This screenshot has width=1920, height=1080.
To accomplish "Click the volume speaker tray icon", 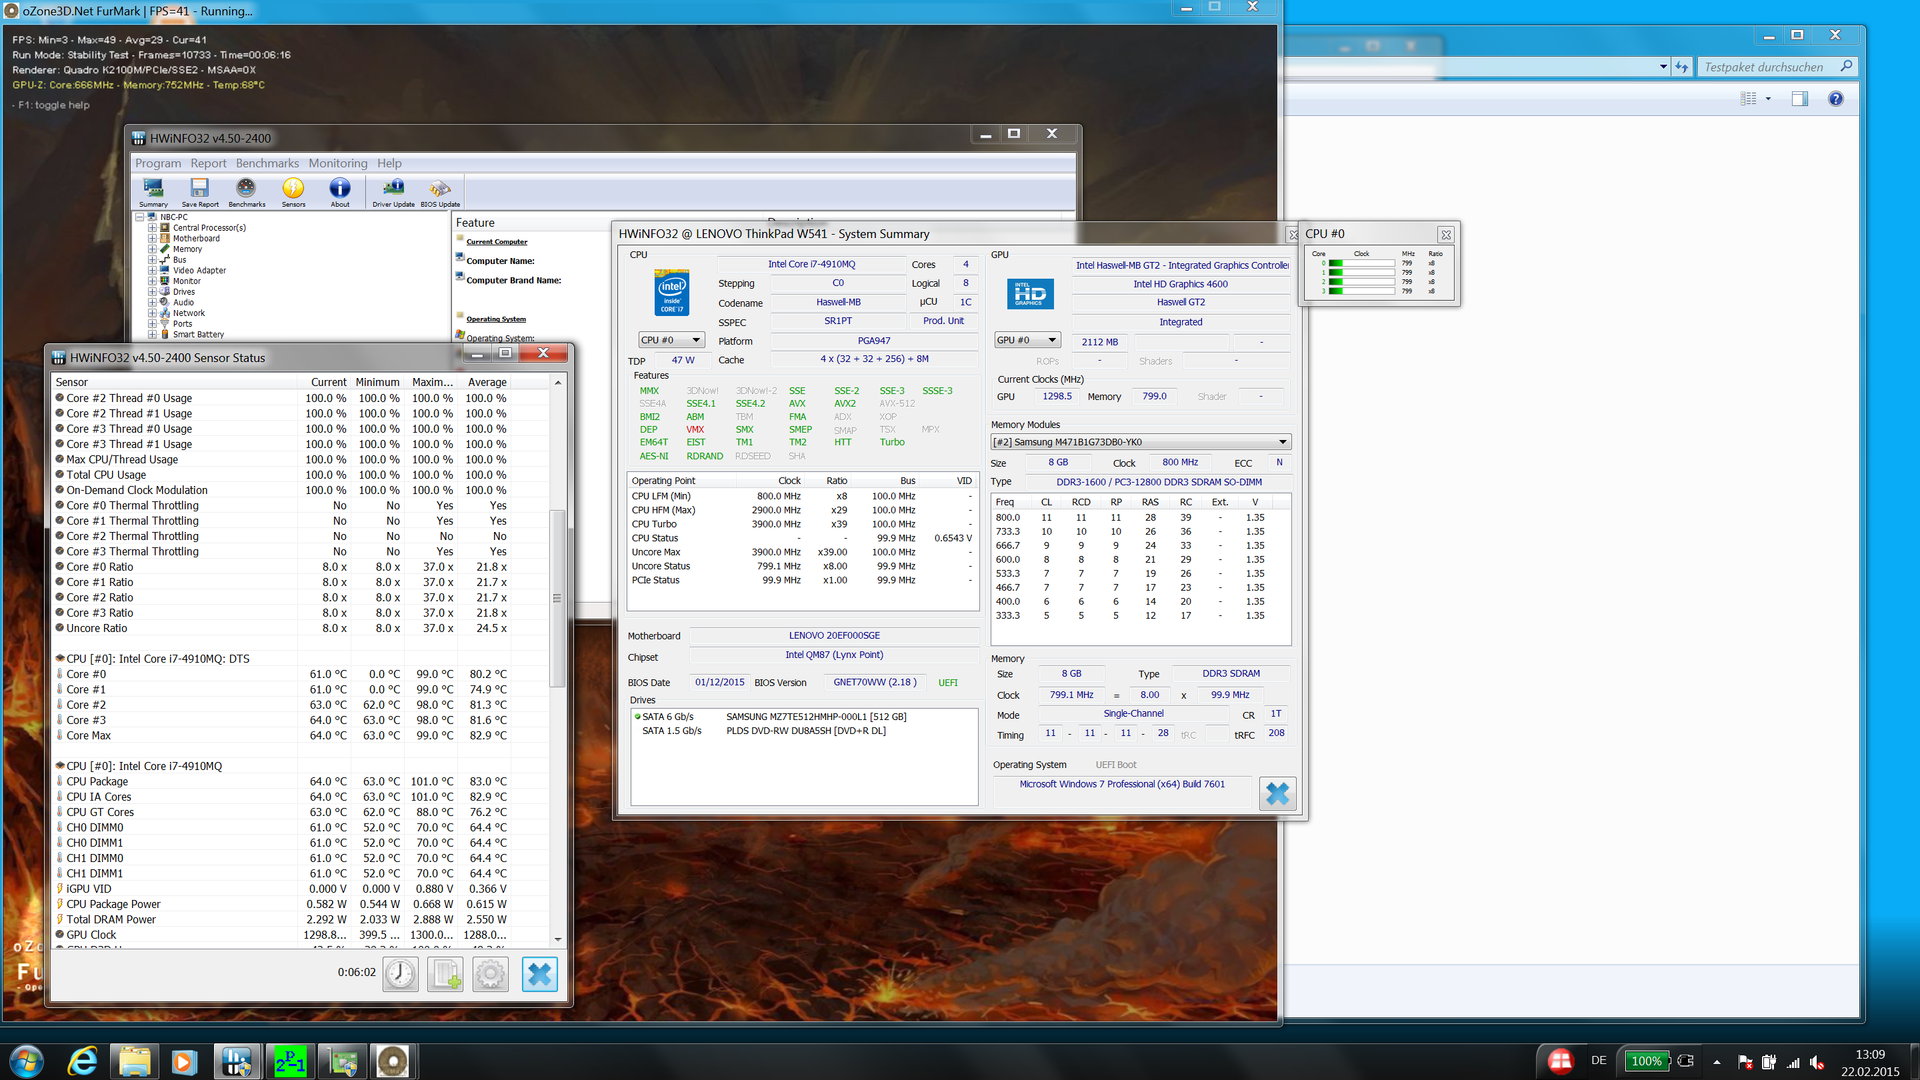I will coord(1817,1062).
